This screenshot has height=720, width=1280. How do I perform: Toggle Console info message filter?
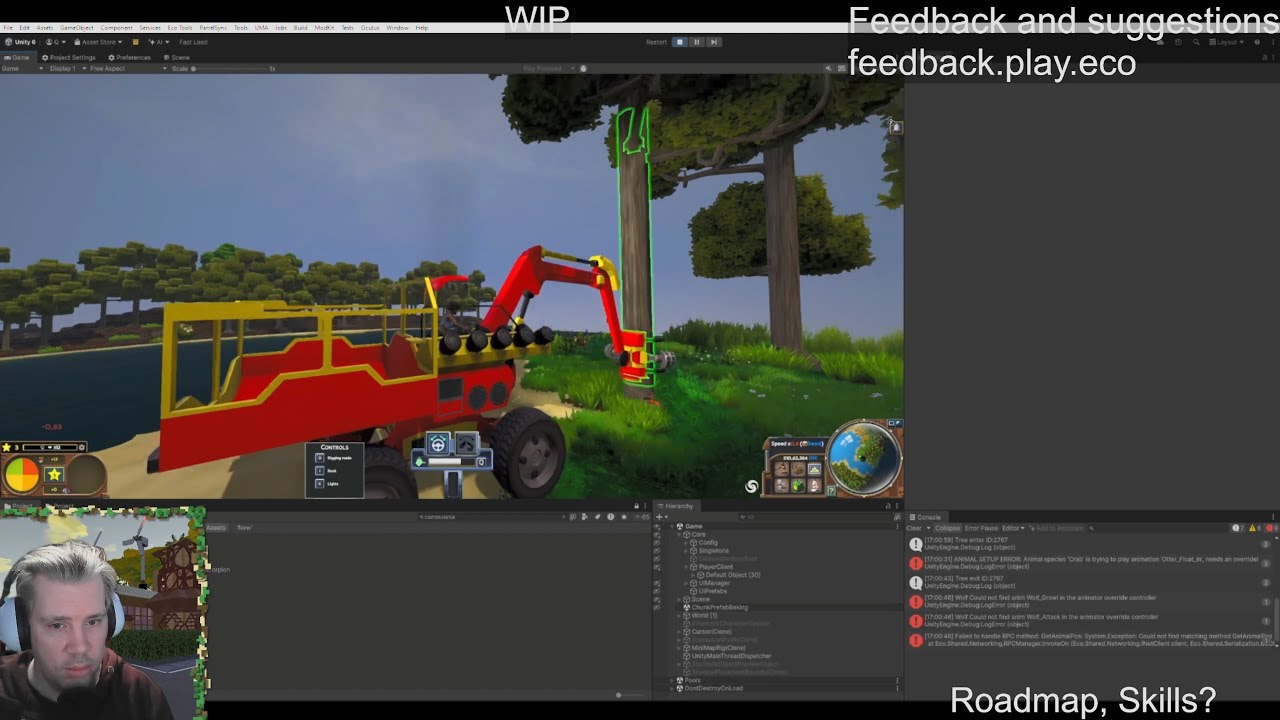point(1239,528)
